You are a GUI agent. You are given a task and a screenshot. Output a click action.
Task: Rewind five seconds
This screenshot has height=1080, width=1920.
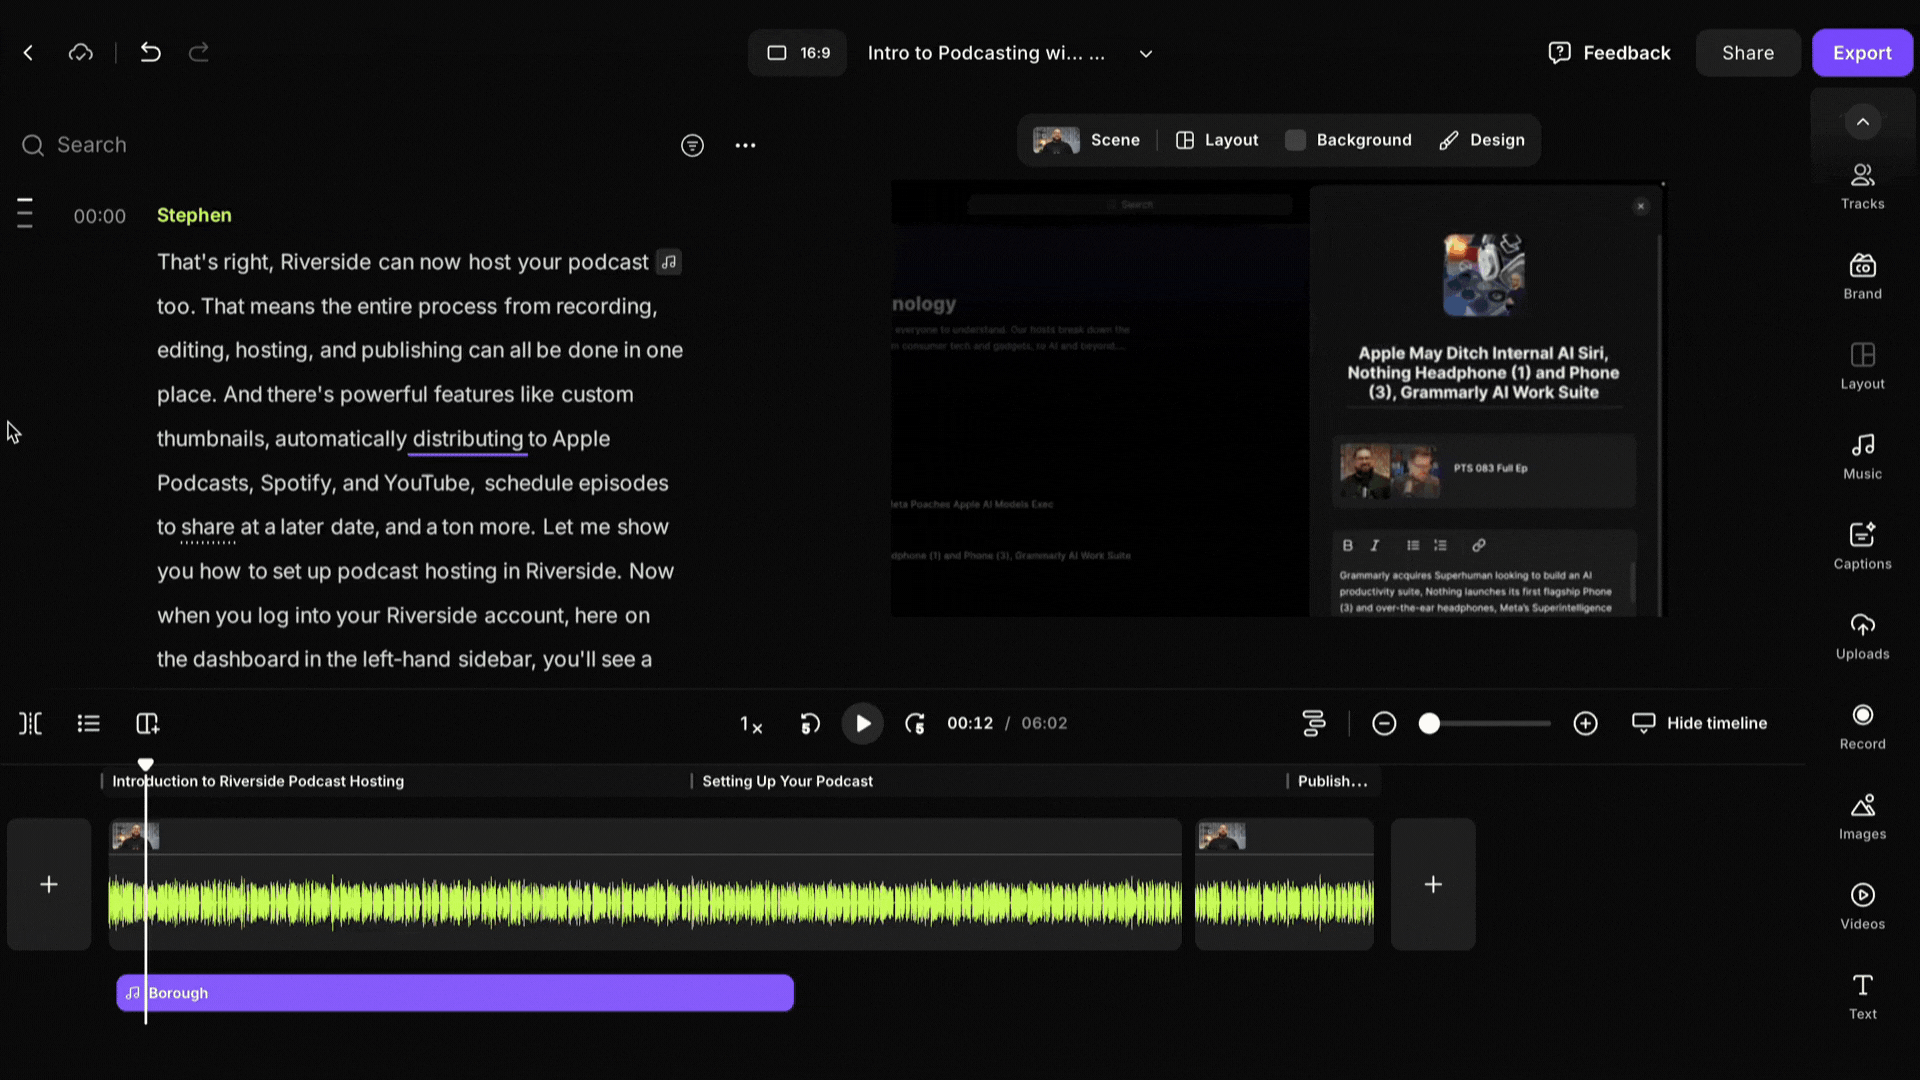tap(810, 724)
